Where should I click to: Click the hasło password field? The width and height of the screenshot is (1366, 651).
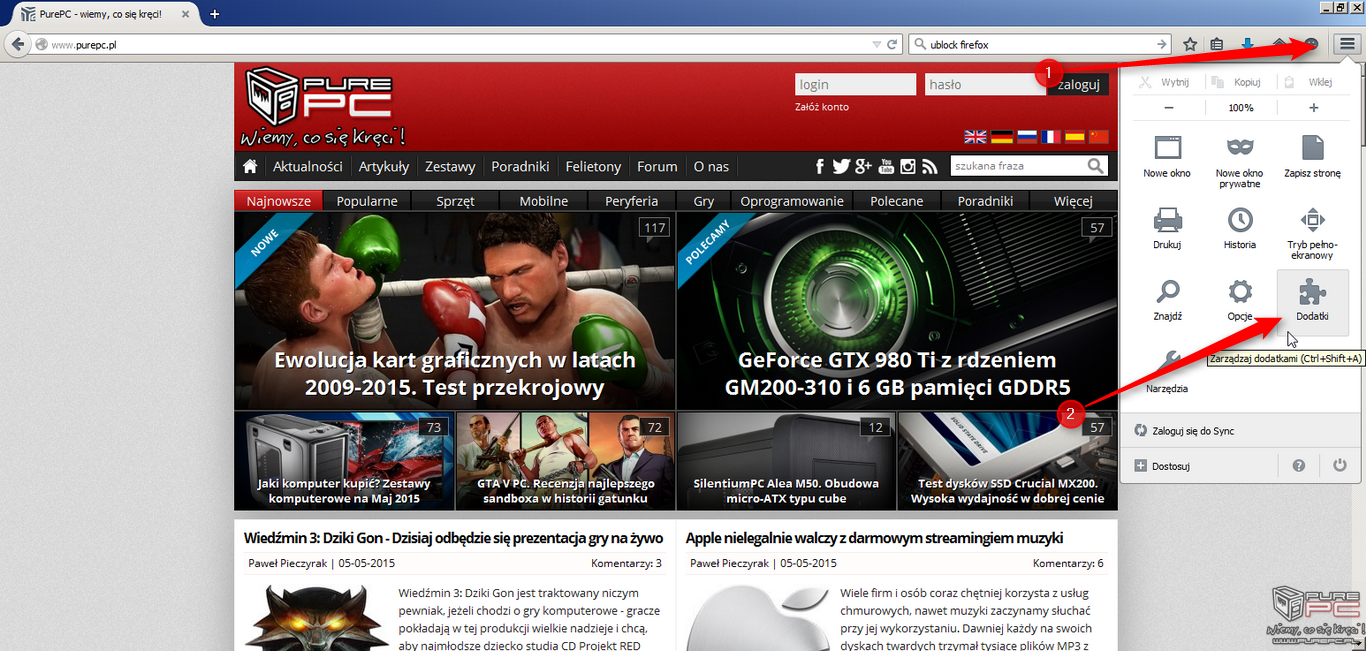(x=985, y=84)
